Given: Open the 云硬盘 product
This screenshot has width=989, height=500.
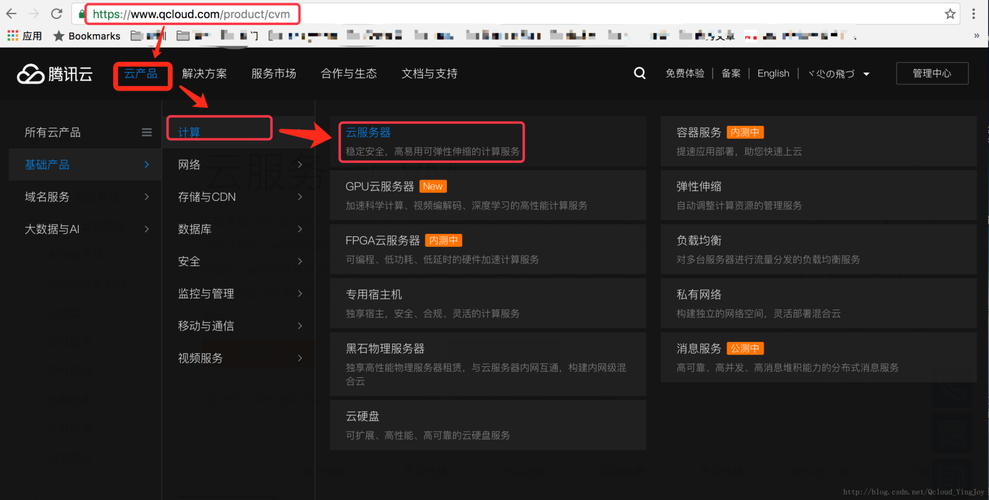Looking at the screenshot, I should [363, 416].
